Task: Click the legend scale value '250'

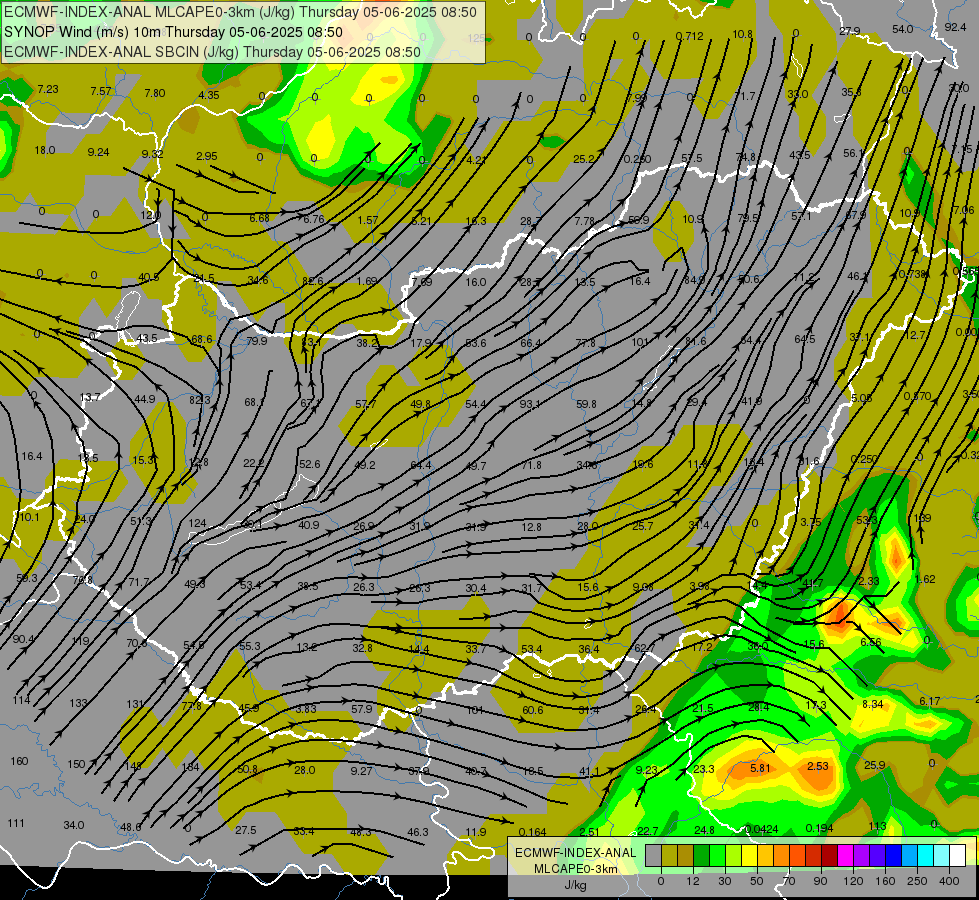Action: pos(917,881)
